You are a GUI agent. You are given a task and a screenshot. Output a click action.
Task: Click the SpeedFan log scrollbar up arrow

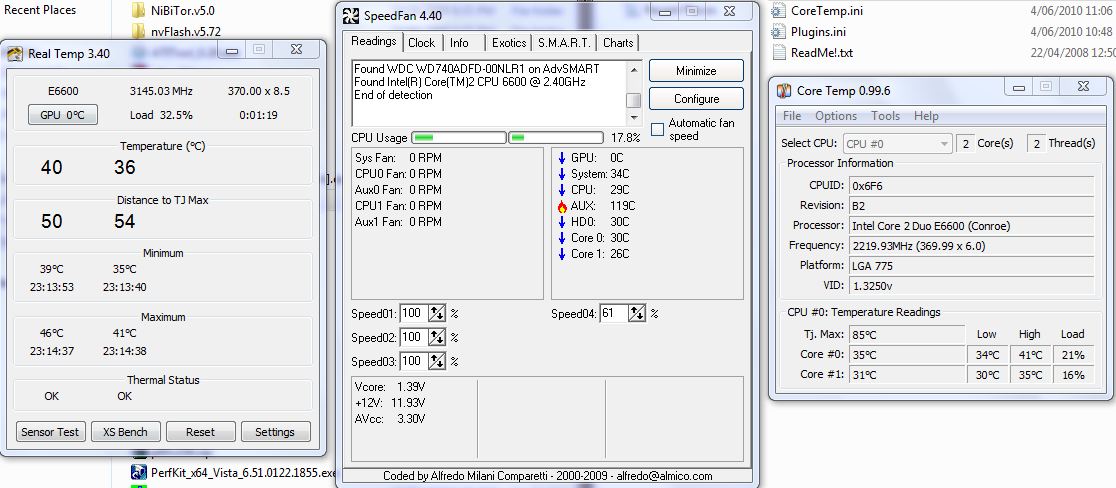tap(633, 69)
